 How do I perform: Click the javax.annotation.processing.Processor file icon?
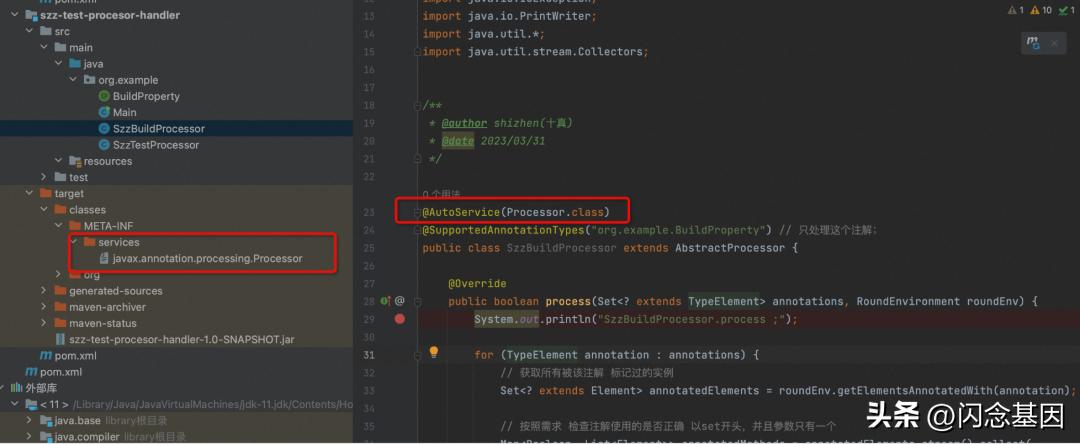coord(104,259)
